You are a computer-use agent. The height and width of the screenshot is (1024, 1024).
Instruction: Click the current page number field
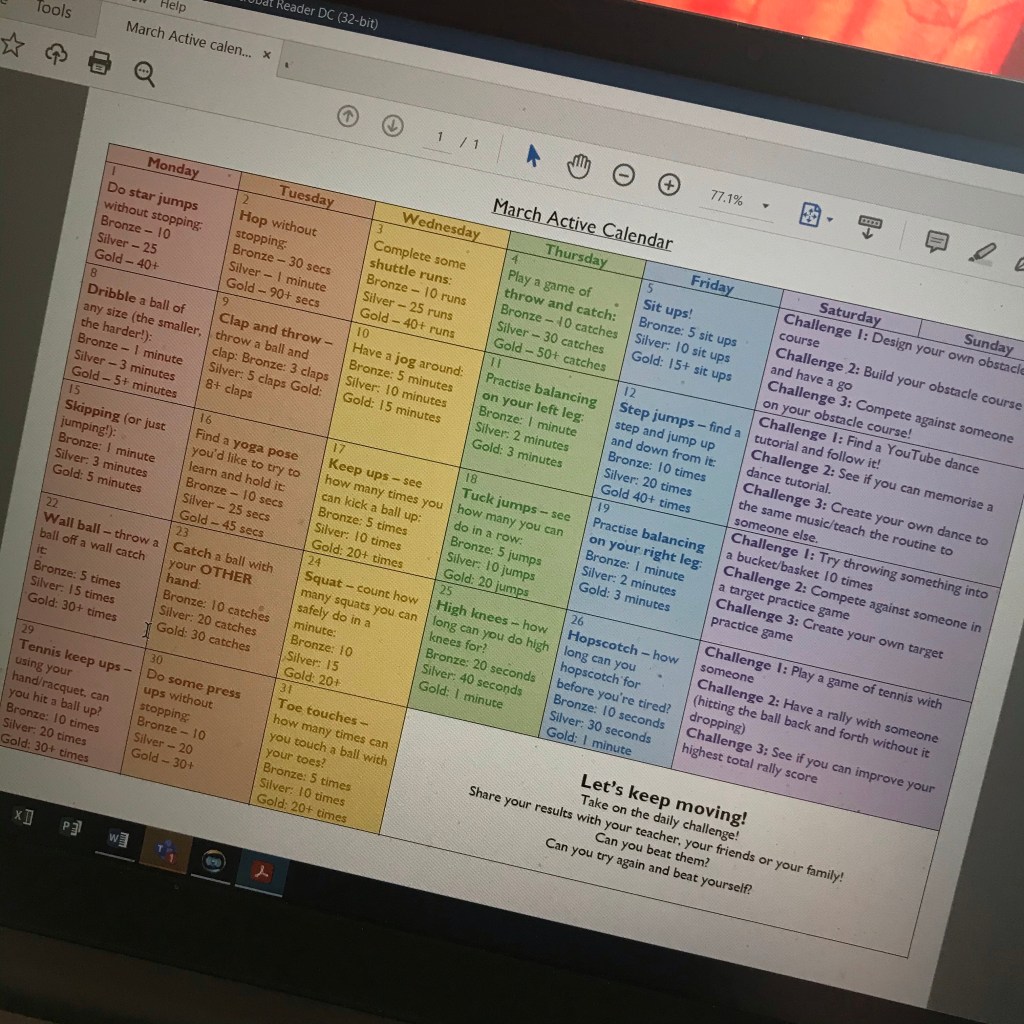coord(439,137)
